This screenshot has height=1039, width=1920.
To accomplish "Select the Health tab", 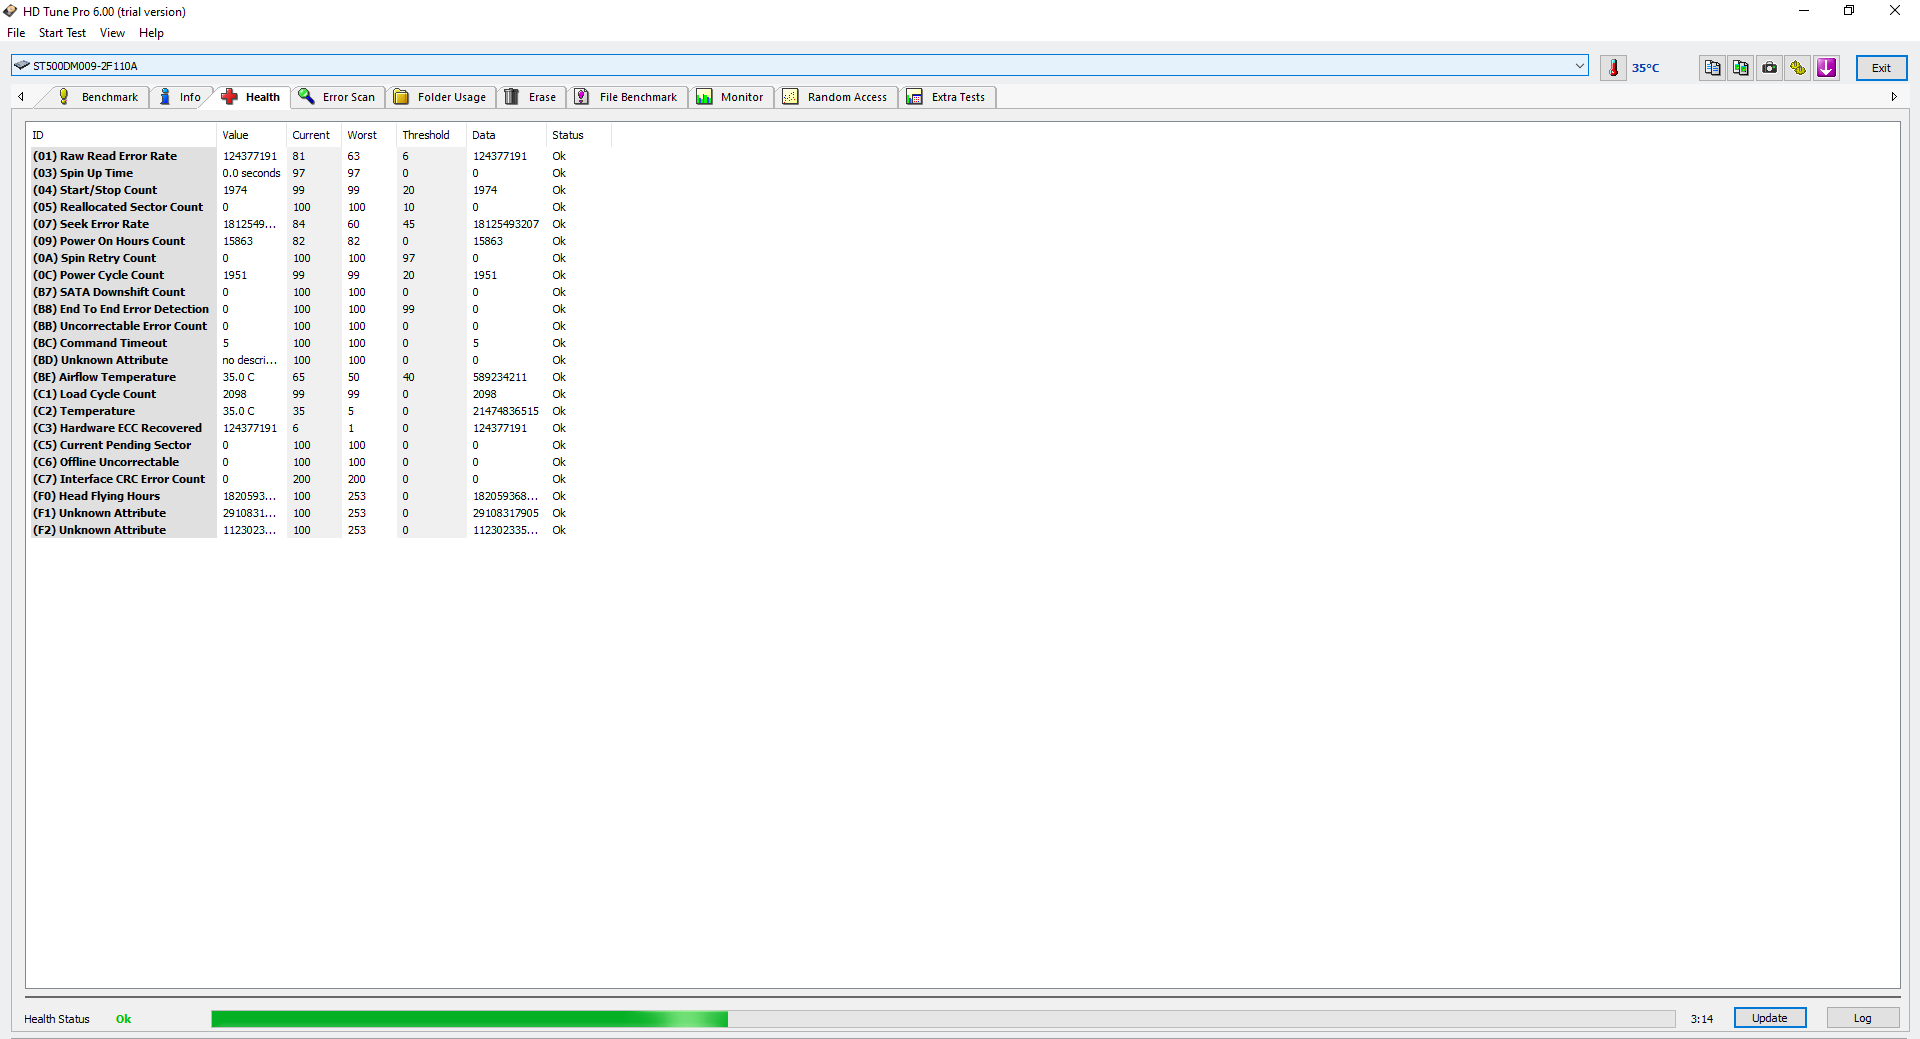I will pyautogui.click(x=252, y=97).
